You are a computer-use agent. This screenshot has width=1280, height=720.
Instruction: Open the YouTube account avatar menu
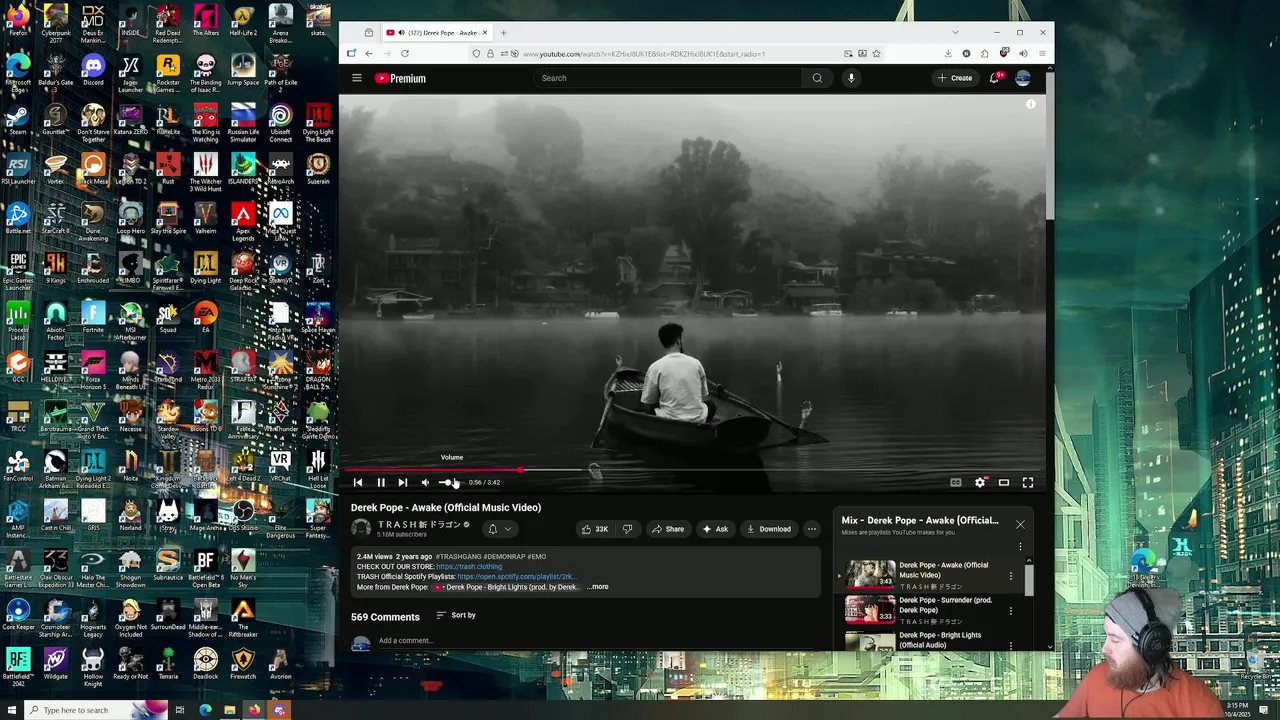coord(1023,78)
